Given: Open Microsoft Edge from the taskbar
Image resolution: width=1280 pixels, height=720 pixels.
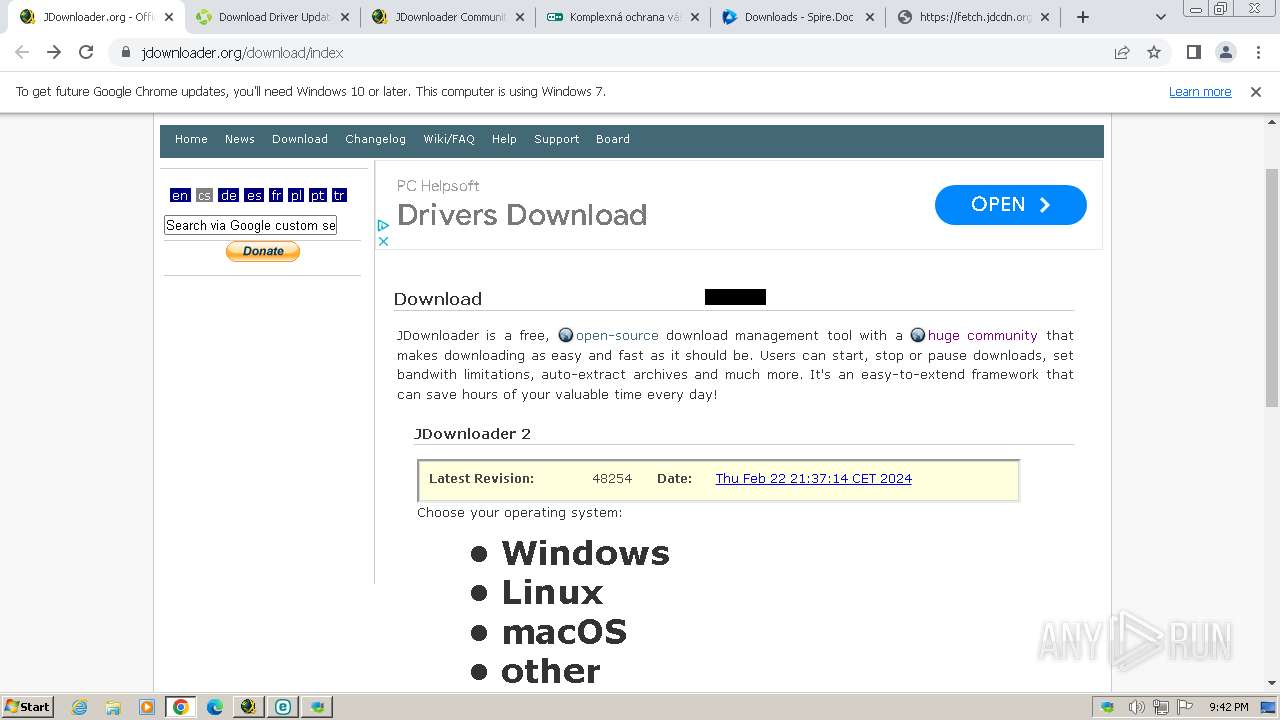Looking at the screenshot, I should [x=215, y=707].
